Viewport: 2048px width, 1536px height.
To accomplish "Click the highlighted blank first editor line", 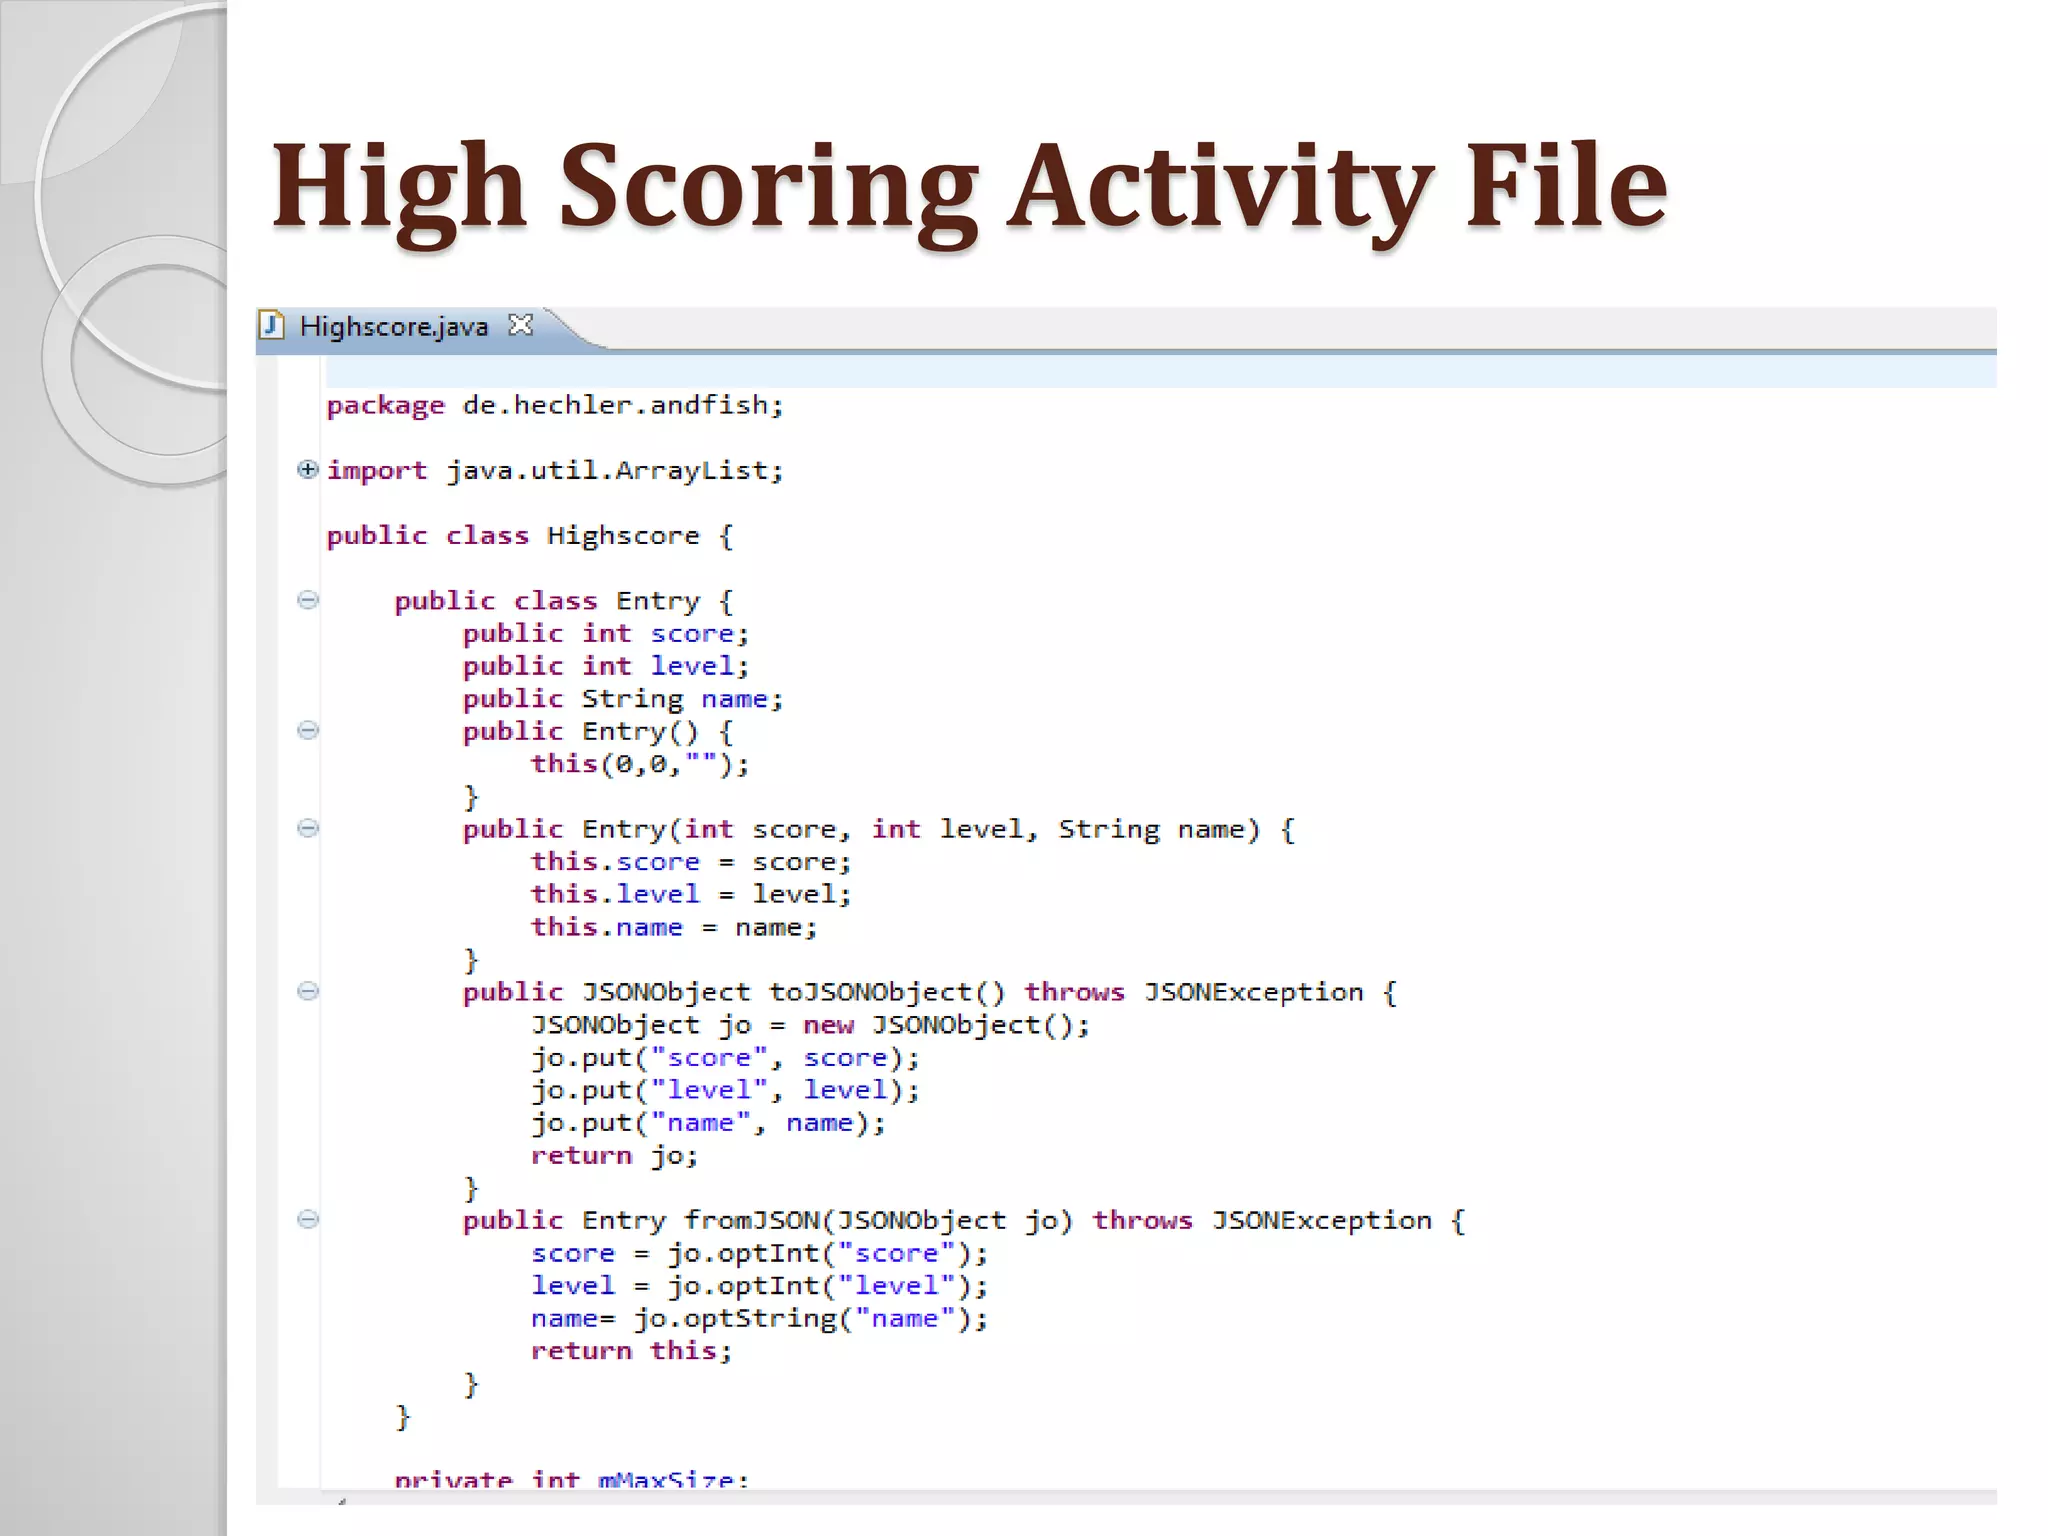I will tap(1160, 372).
